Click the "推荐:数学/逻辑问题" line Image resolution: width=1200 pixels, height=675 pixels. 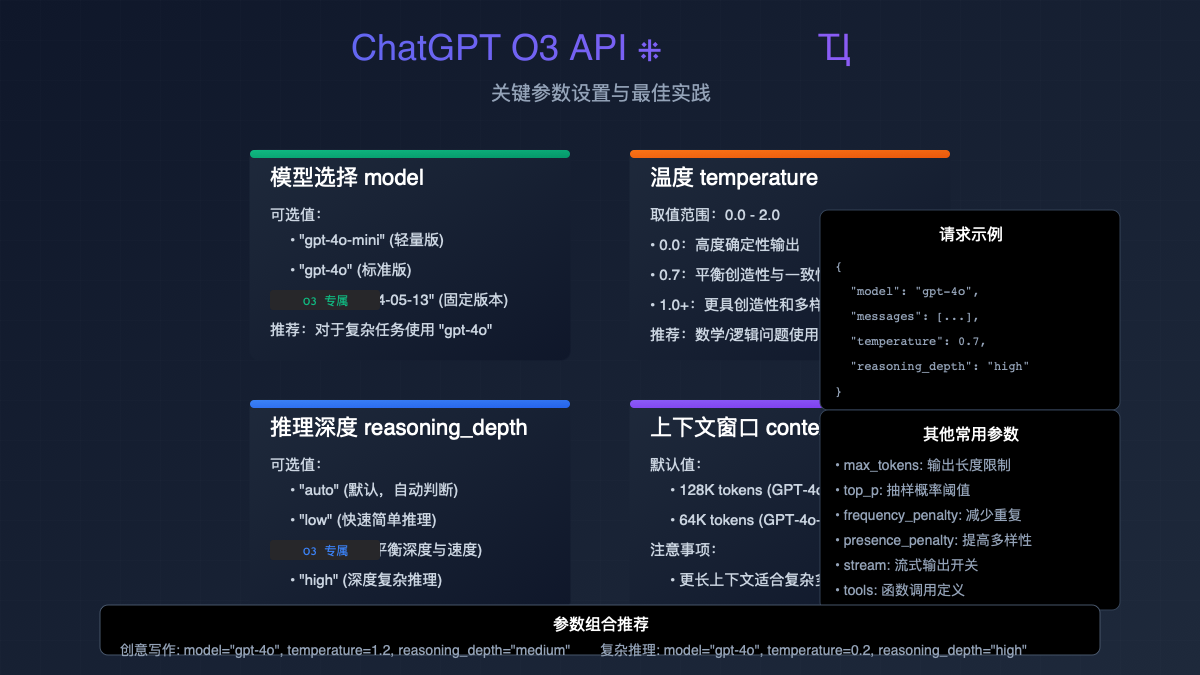[735, 335]
